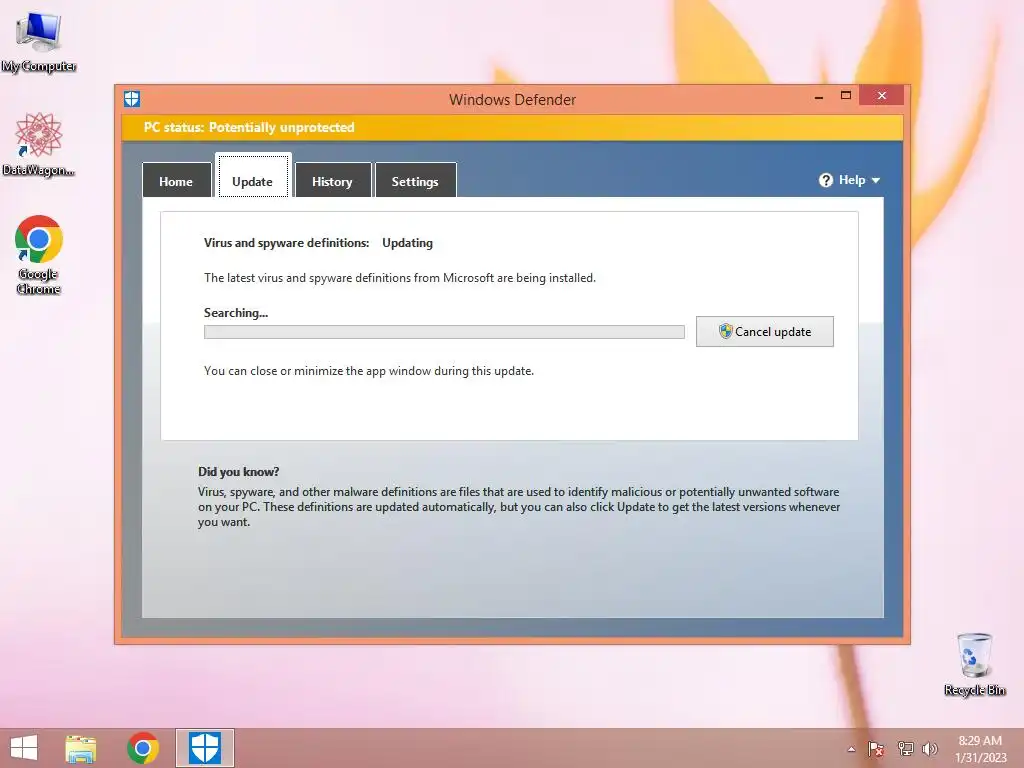Screen dimensions: 1024x768
Task: Select the Update tab
Action: pos(253,176)
